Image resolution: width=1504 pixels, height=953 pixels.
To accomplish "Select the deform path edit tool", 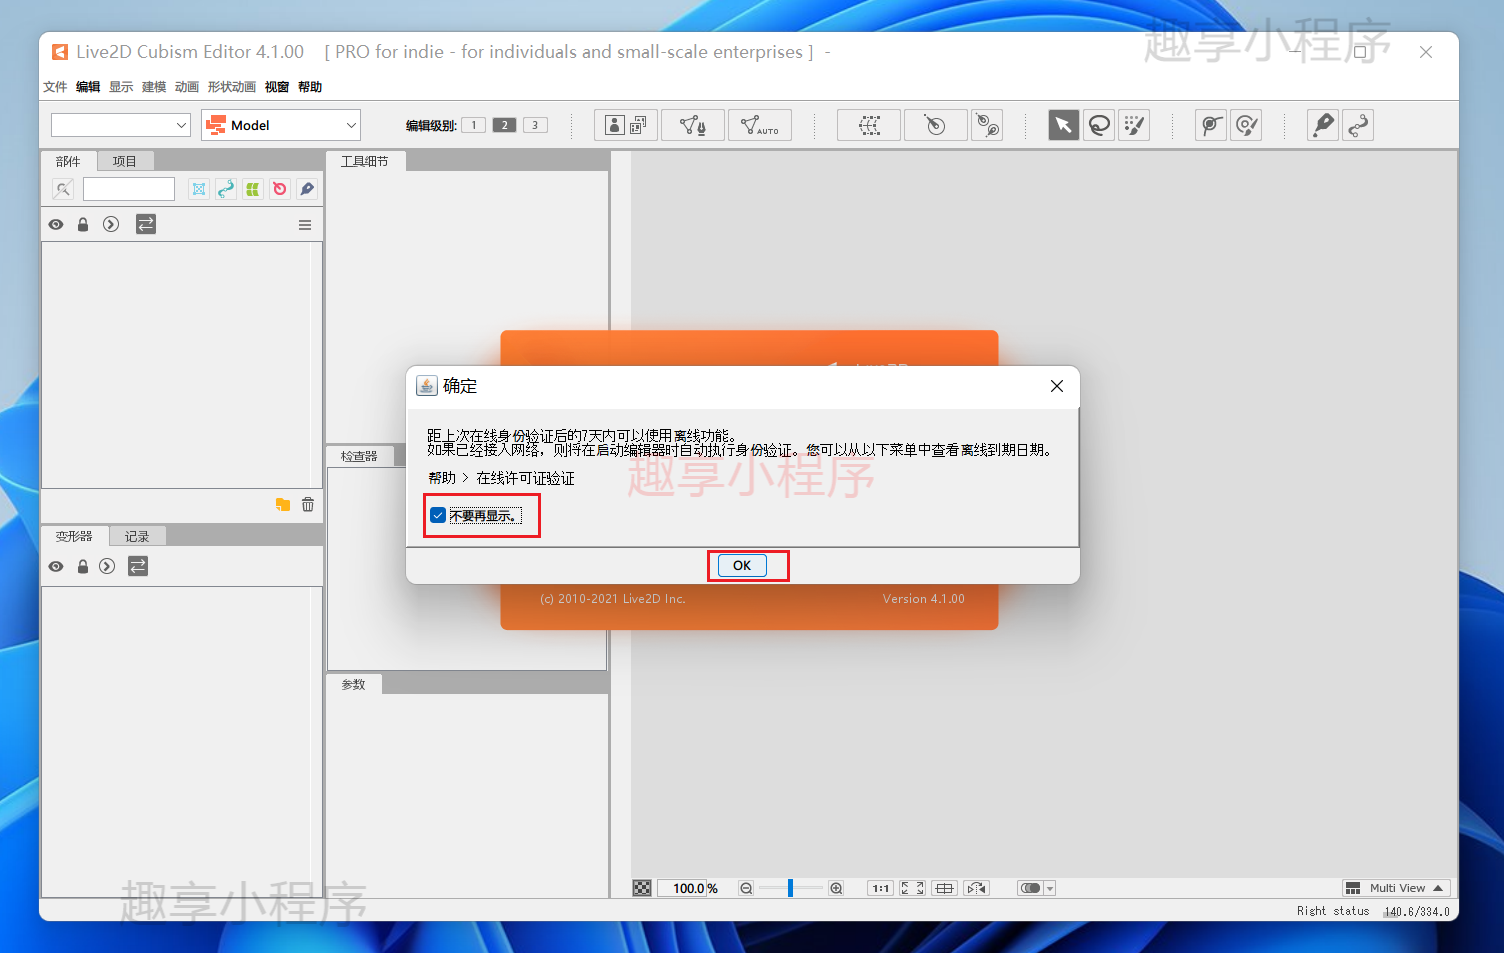I will tap(1323, 125).
